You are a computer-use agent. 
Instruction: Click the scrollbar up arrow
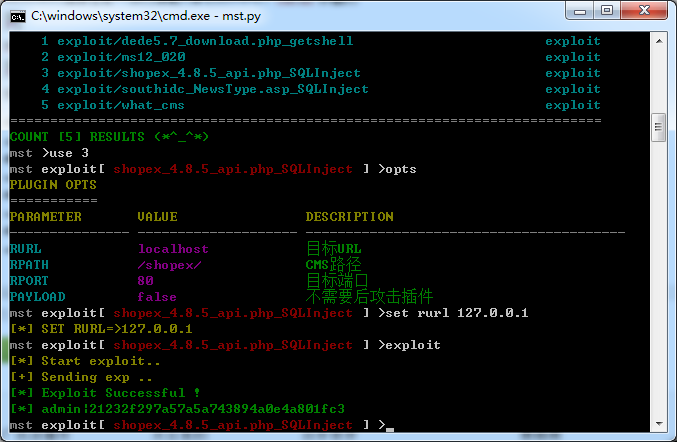(x=658, y=41)
